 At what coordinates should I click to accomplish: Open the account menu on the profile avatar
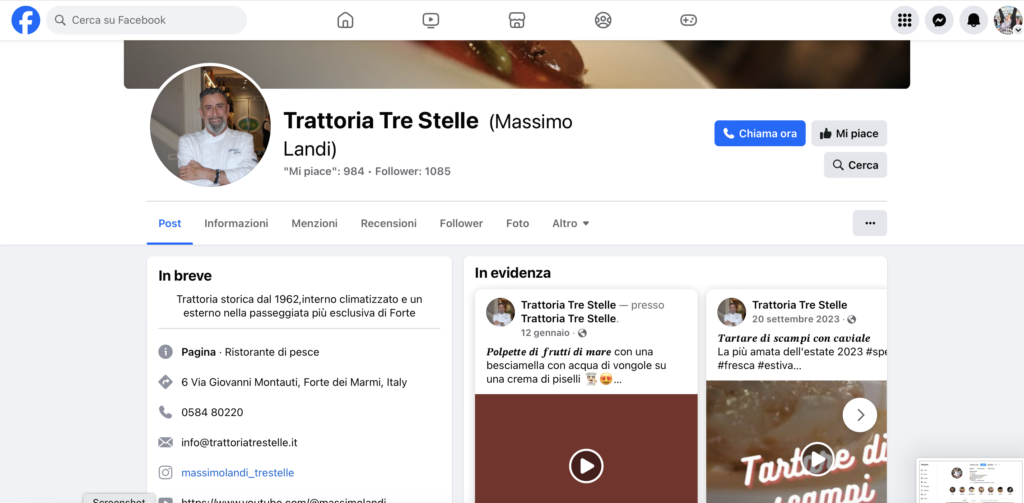point(1008,20)
